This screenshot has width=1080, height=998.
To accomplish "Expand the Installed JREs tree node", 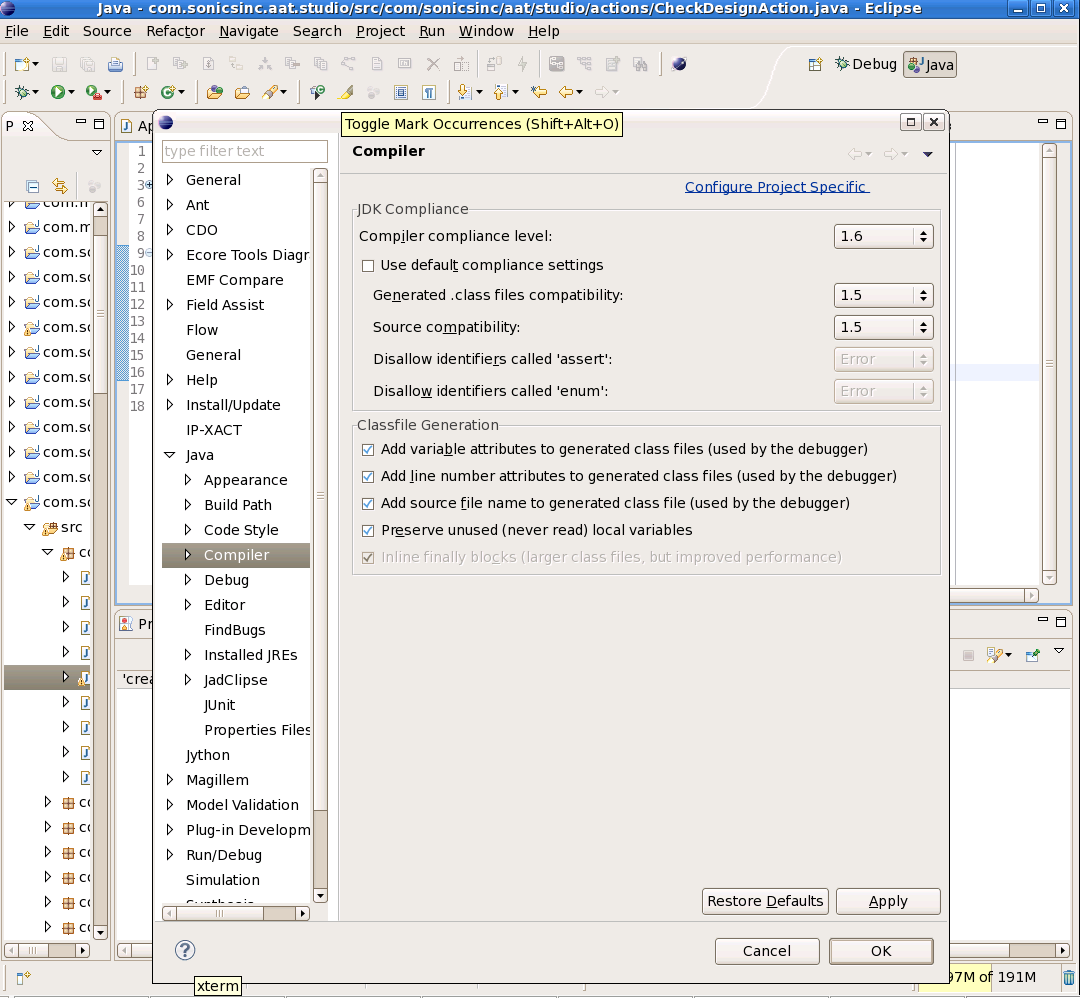I will point(188,654).
